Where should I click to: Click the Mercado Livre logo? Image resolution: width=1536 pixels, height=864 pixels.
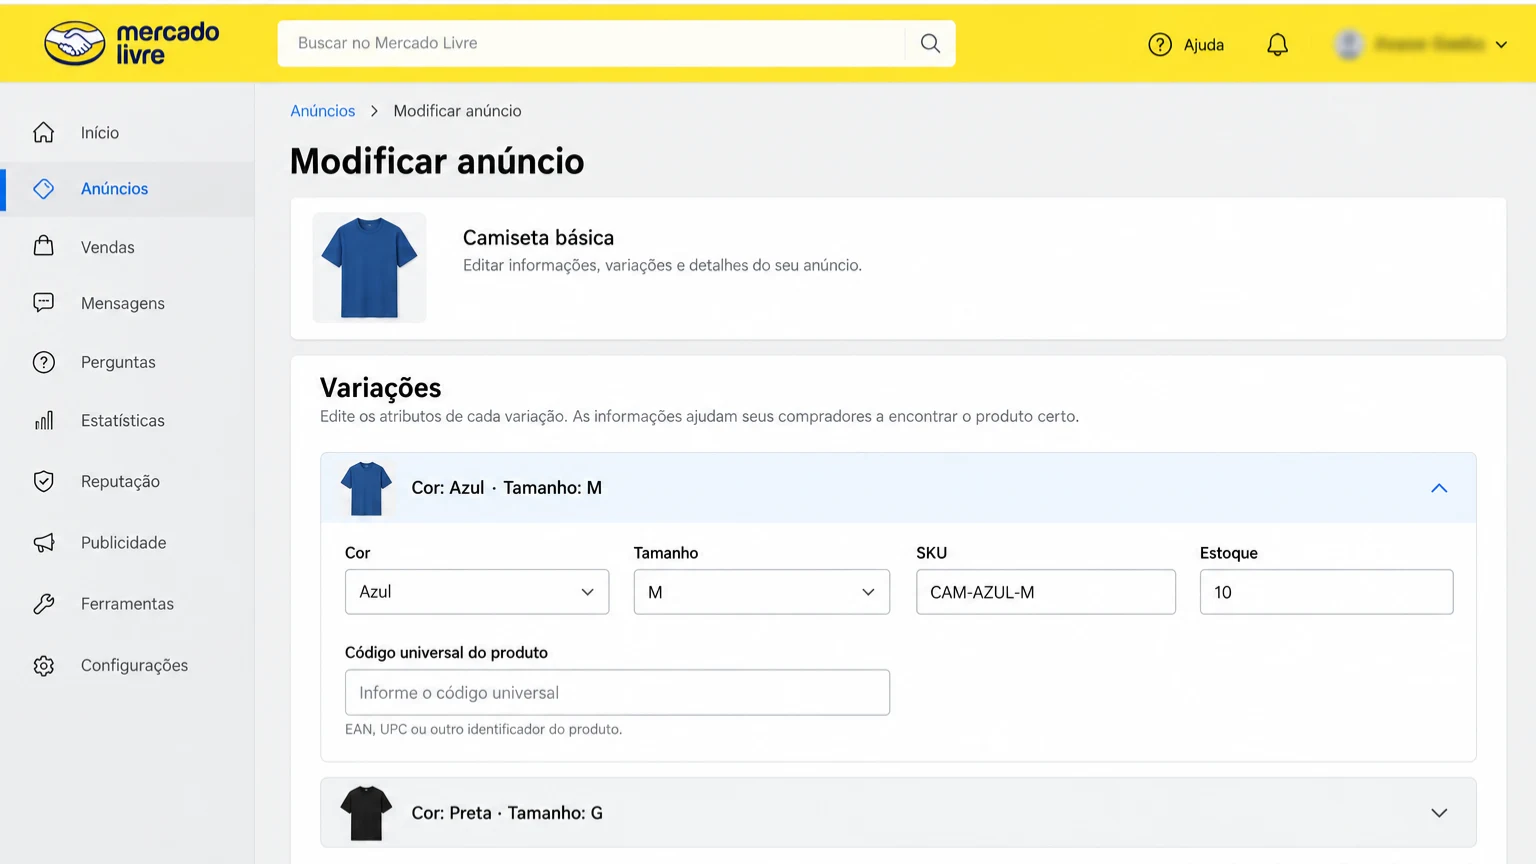[x=132, y=43]
